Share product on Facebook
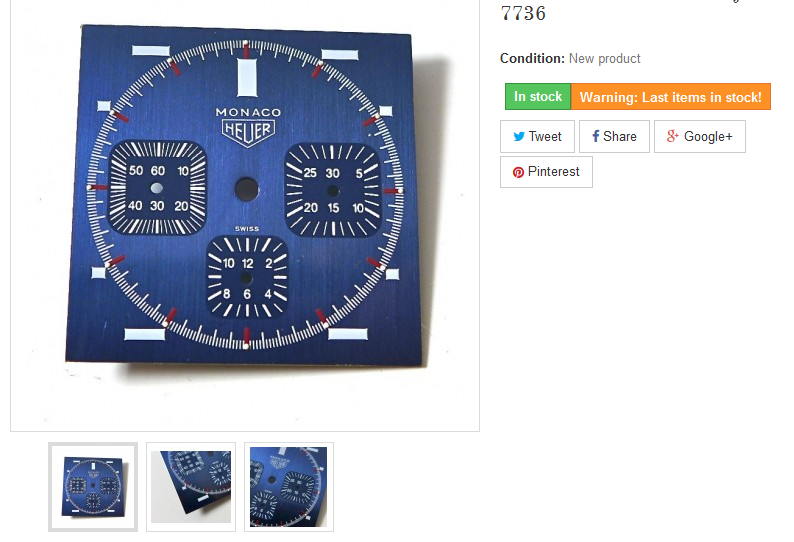Screen dimensions: 794x542 (x=614, y=136)
